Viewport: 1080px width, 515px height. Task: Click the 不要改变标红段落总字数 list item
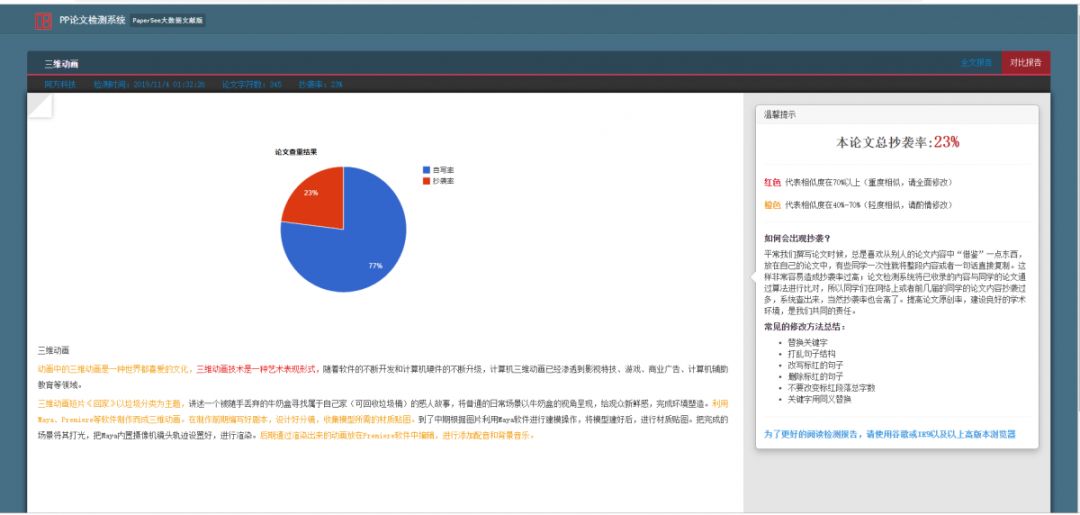[831, 388]
